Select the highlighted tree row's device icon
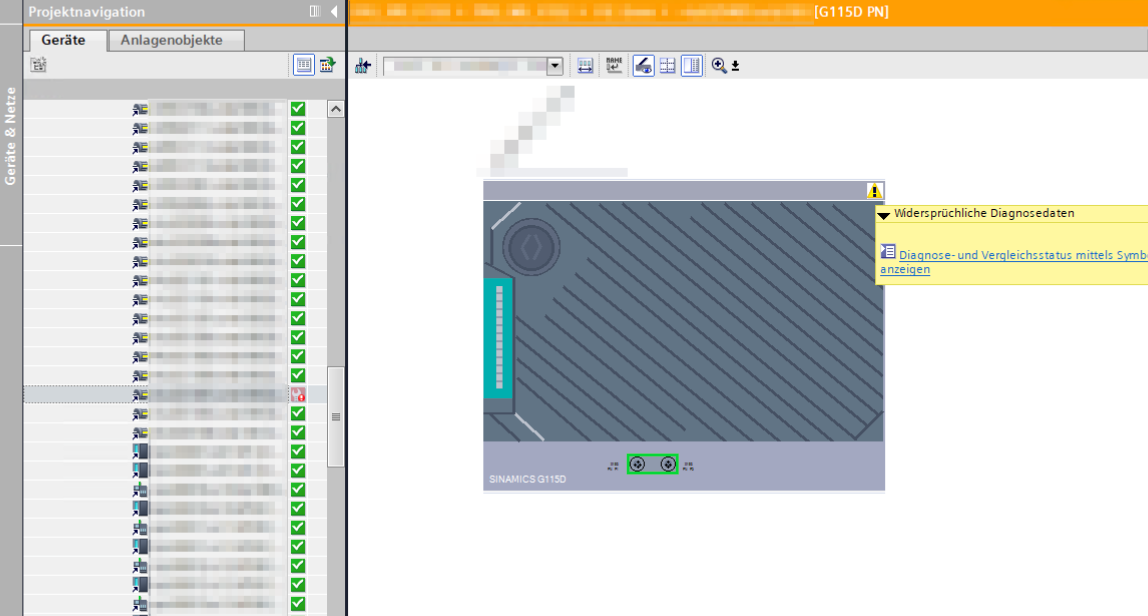This screenshot has height=616, width=1148. 140,395
